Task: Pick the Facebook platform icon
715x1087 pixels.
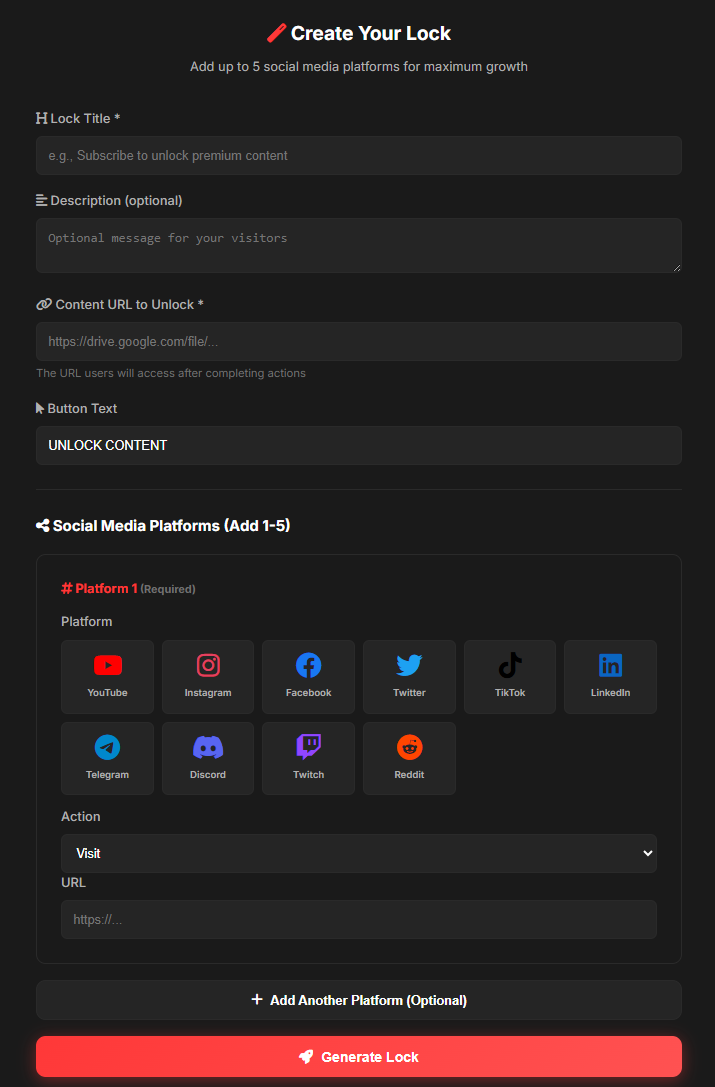Action: click(x=308, y=676)
